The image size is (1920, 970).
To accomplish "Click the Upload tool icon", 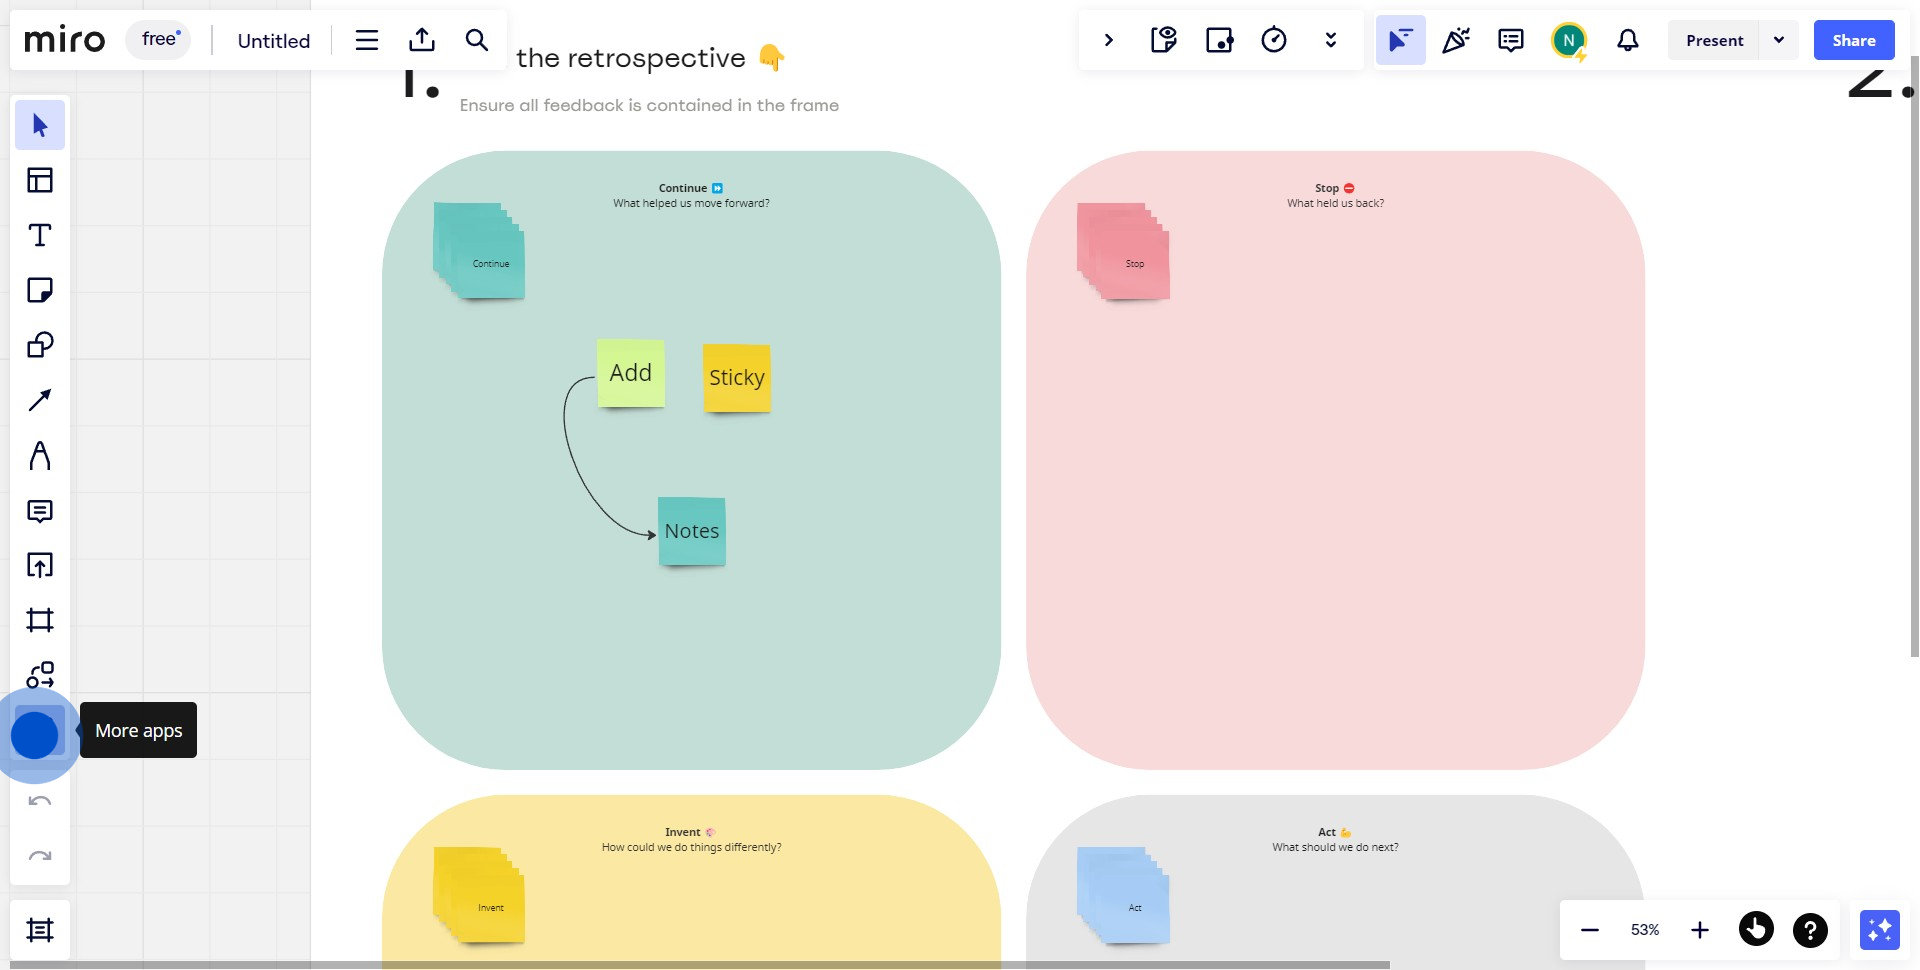I will [x=40, y=565].
